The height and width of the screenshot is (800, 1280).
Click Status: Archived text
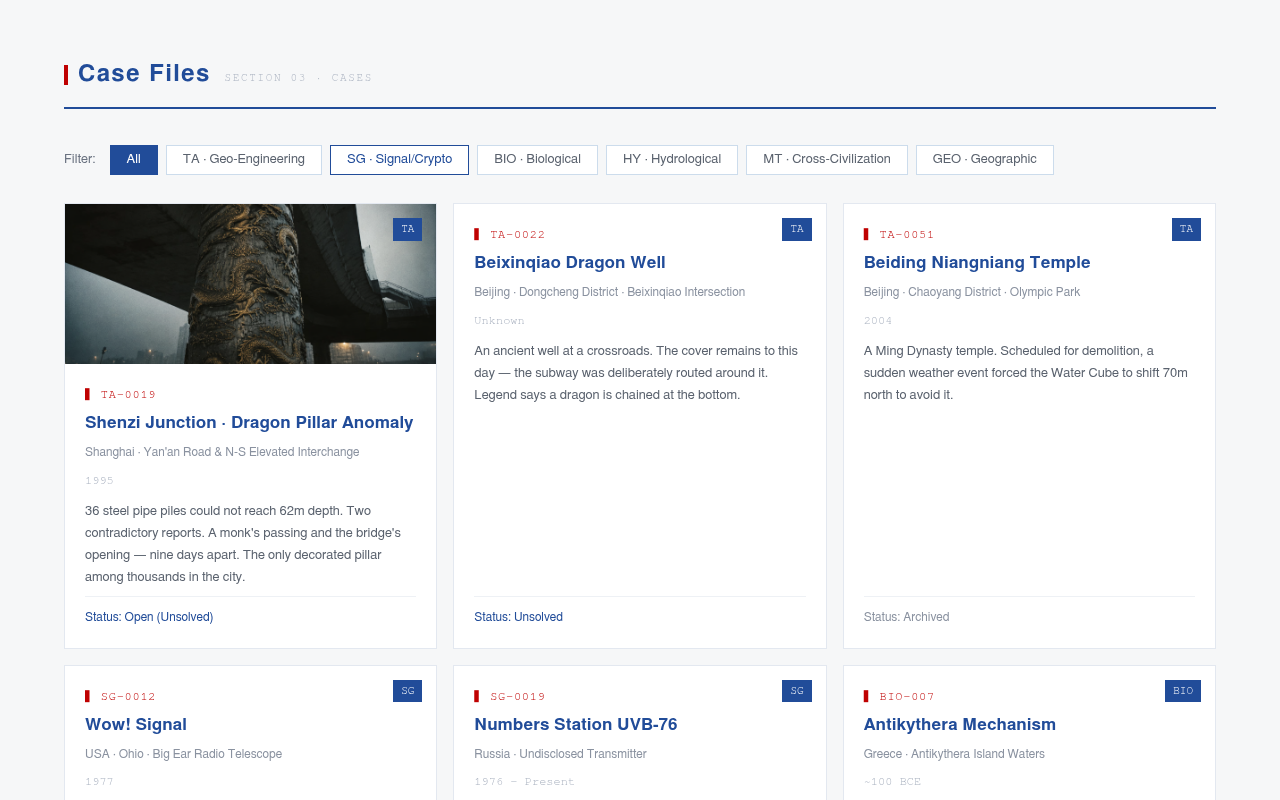(x=906, y=617)
